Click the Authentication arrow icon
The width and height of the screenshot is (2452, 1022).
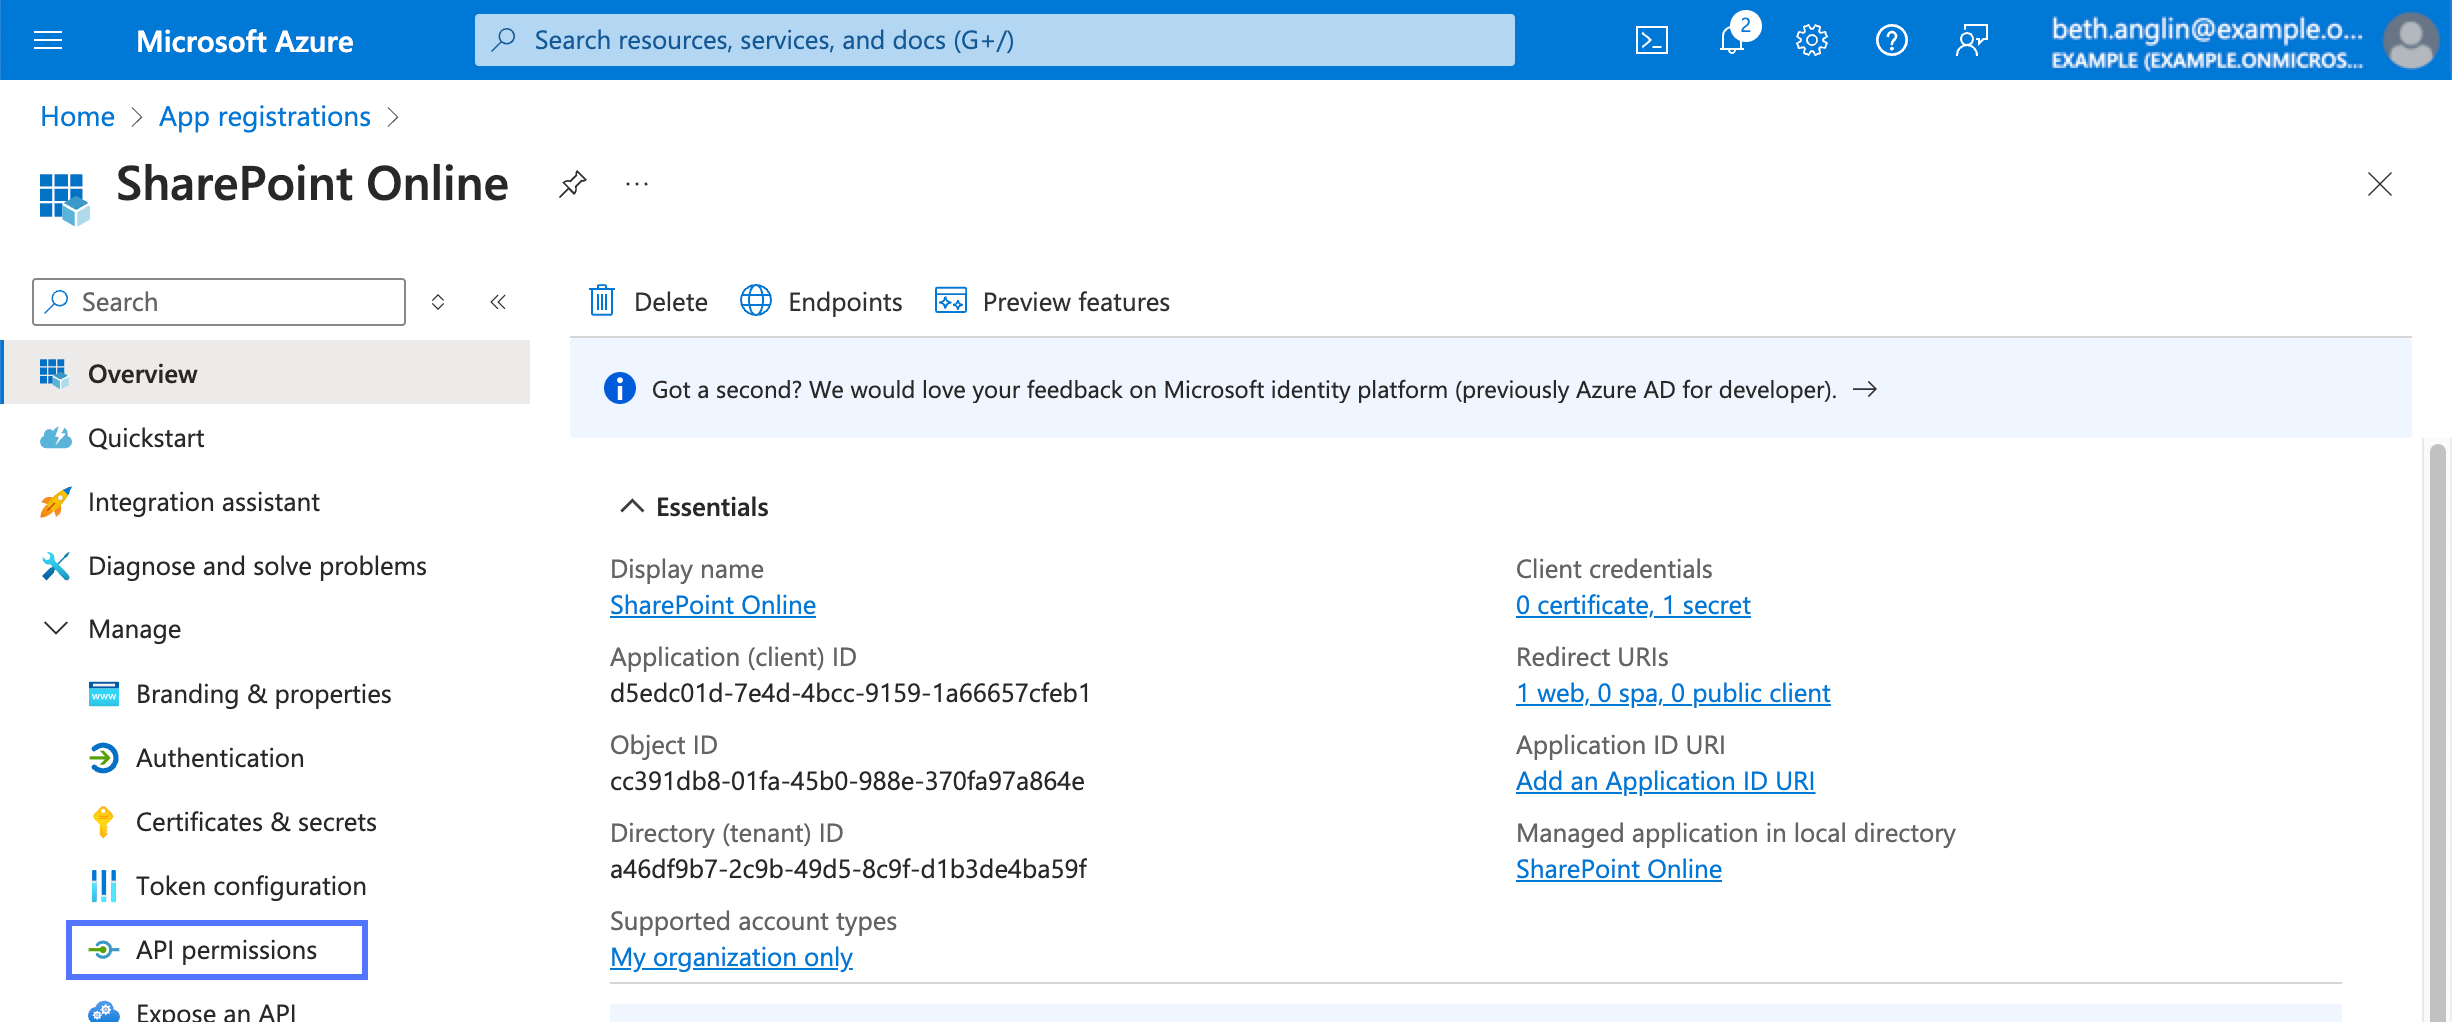coord(104,758)
